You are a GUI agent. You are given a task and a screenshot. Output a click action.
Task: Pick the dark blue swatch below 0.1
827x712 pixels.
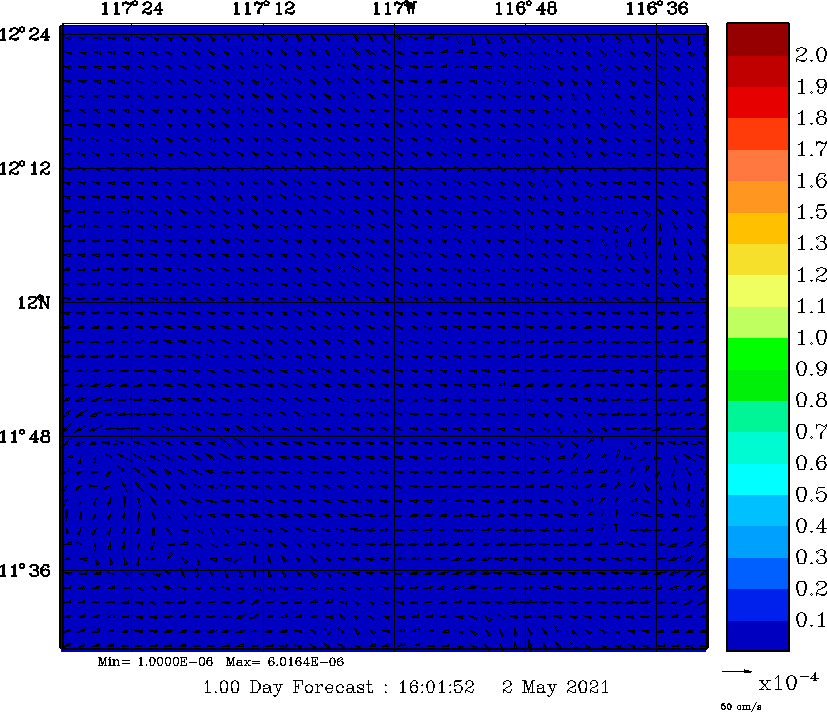pos(758,636)
